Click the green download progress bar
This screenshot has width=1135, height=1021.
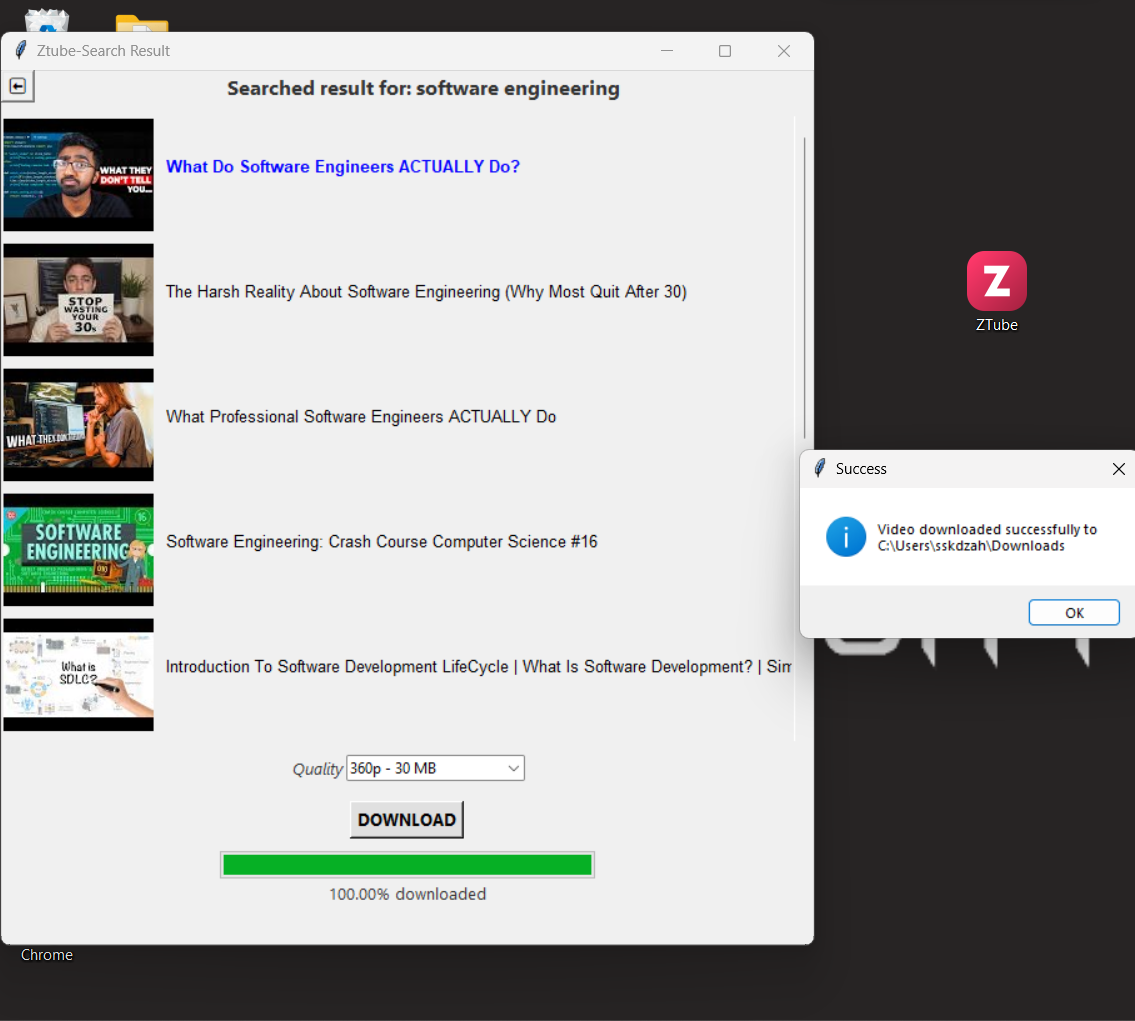coord(407,865)
